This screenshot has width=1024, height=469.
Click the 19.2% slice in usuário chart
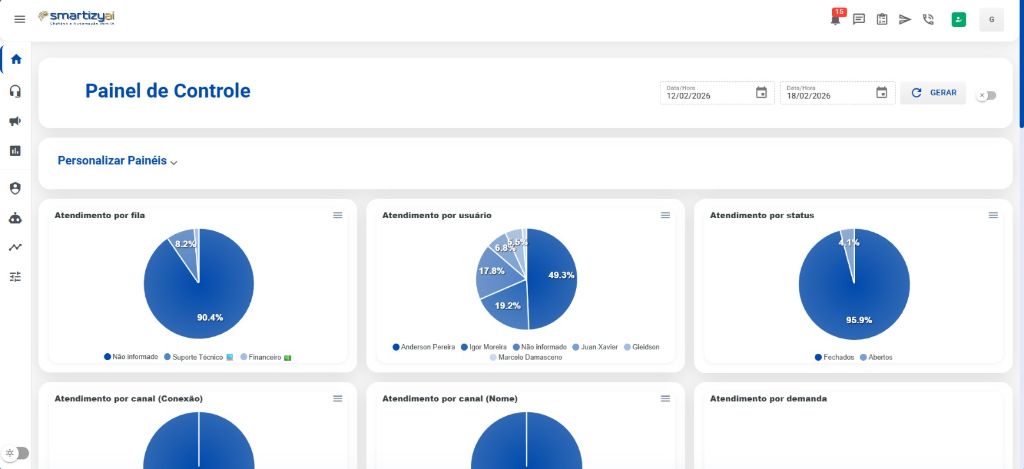click(x=507, y=307)
